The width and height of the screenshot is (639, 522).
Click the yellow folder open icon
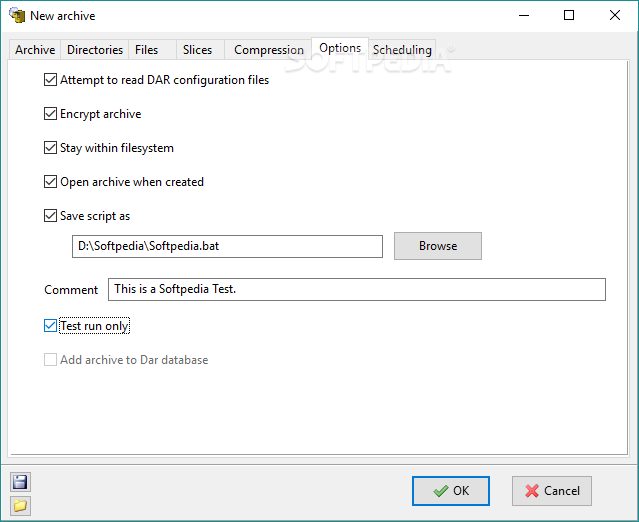[x=20, y=506]
